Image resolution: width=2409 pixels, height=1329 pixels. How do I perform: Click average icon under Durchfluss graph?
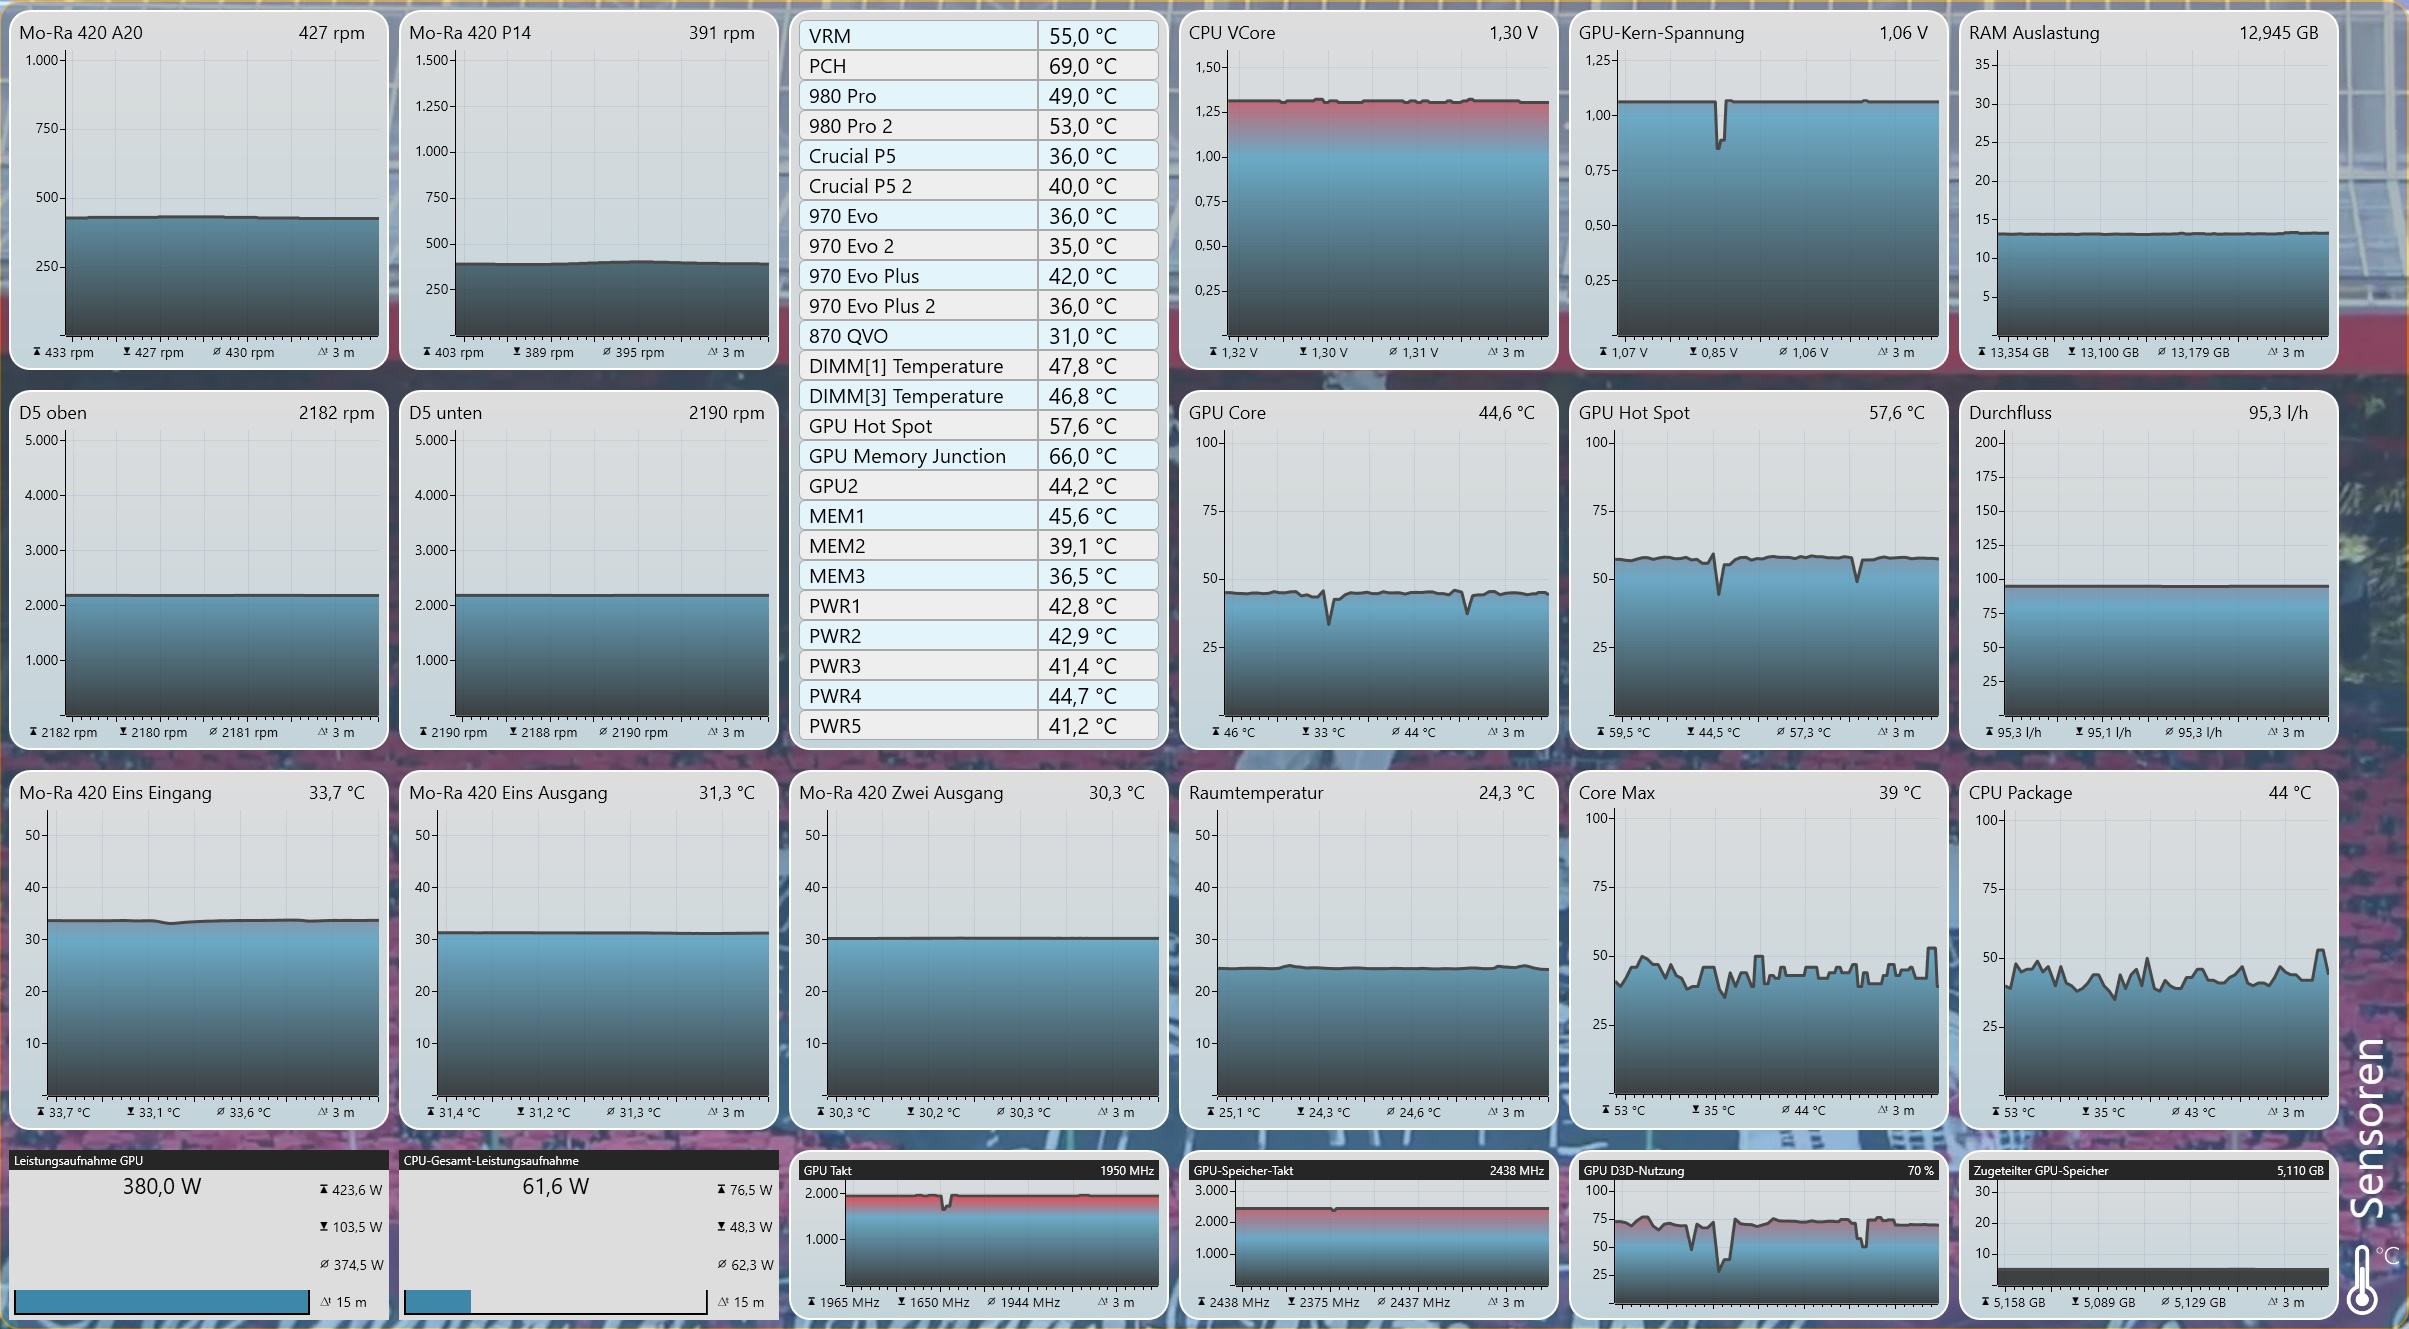click(x=2169, y=732)
